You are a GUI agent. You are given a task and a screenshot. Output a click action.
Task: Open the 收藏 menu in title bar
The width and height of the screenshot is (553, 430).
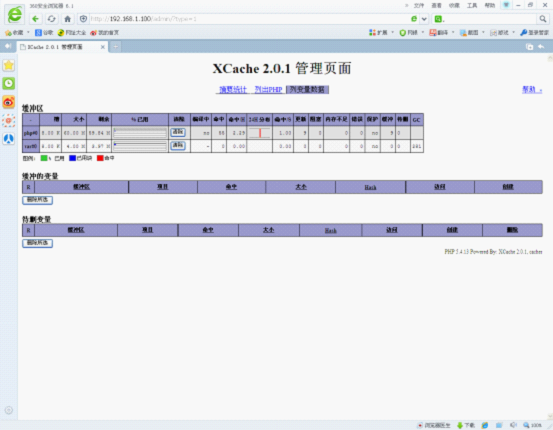click(x=454, y=5)
